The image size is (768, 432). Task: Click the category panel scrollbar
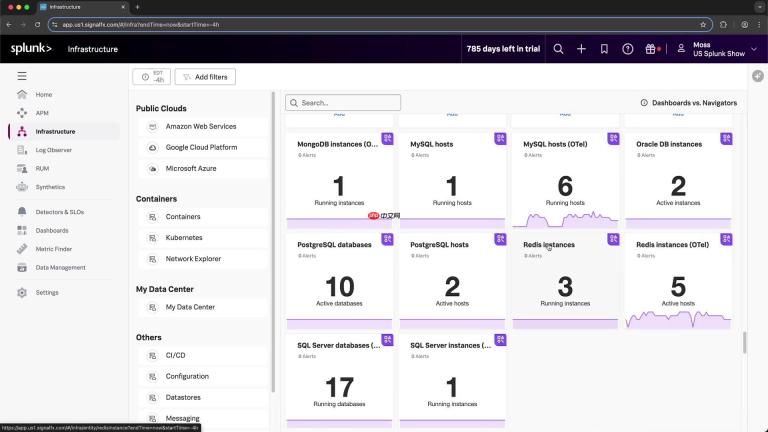pos(273,241)
